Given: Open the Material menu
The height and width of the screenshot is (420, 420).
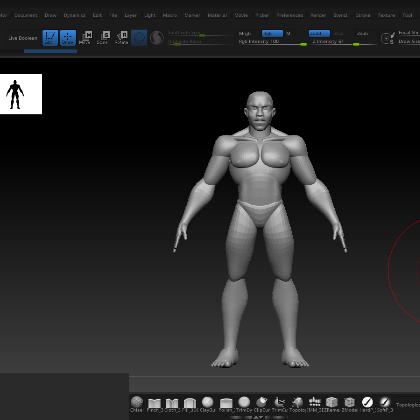Looking at the screenshot, I should pyautogui.click(x=217, y=15).
